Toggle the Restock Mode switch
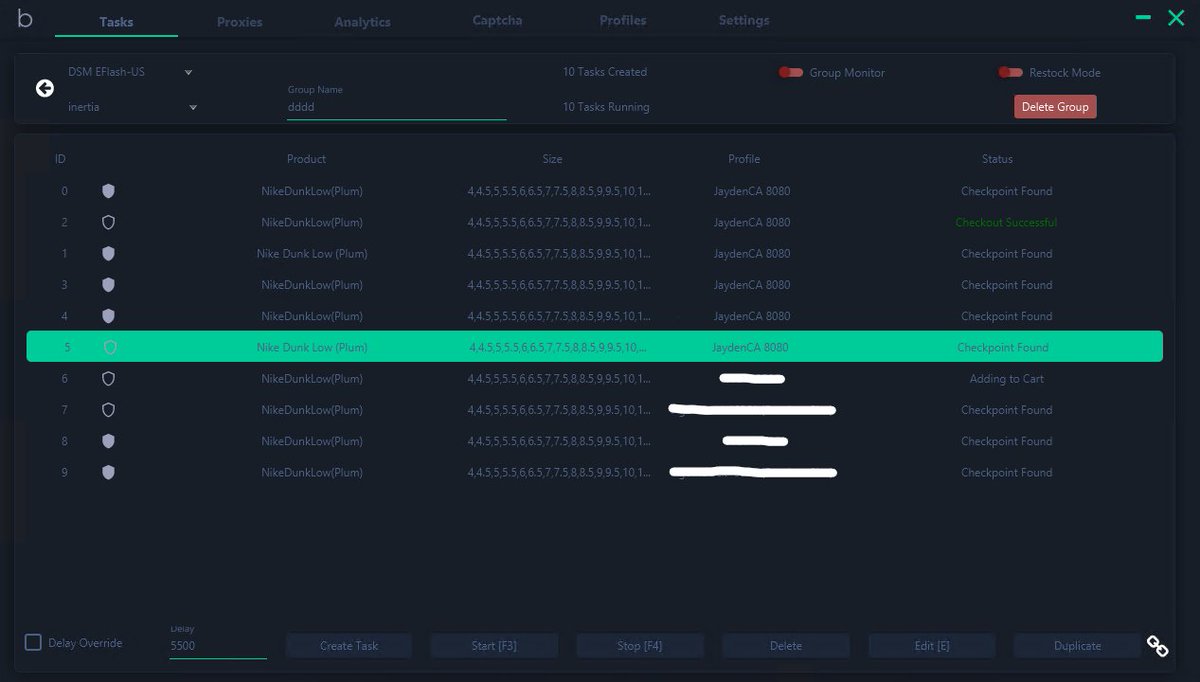 coord(1011,72)
